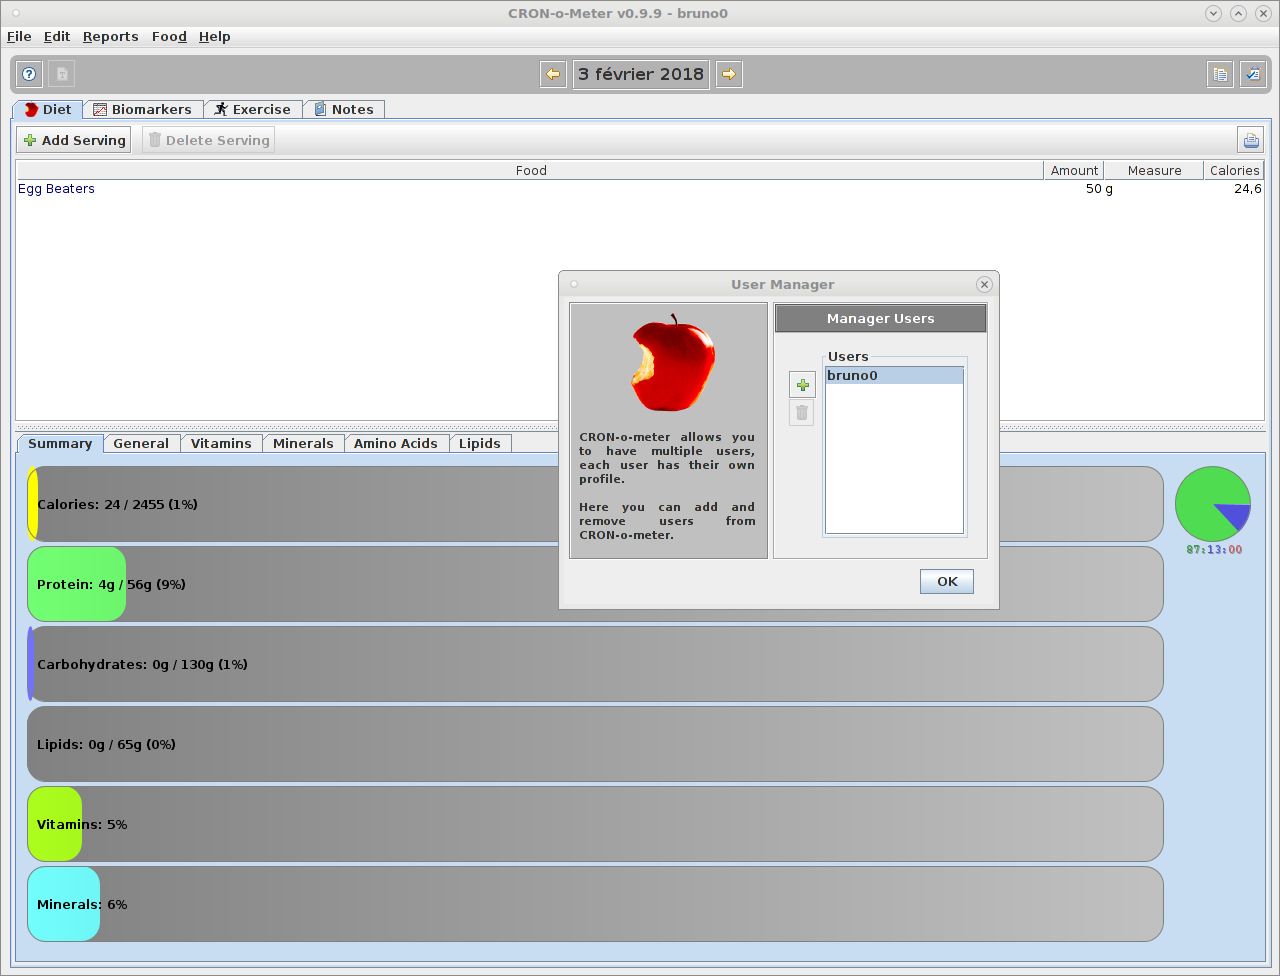Open the File menu

click(x=19, y=36)
